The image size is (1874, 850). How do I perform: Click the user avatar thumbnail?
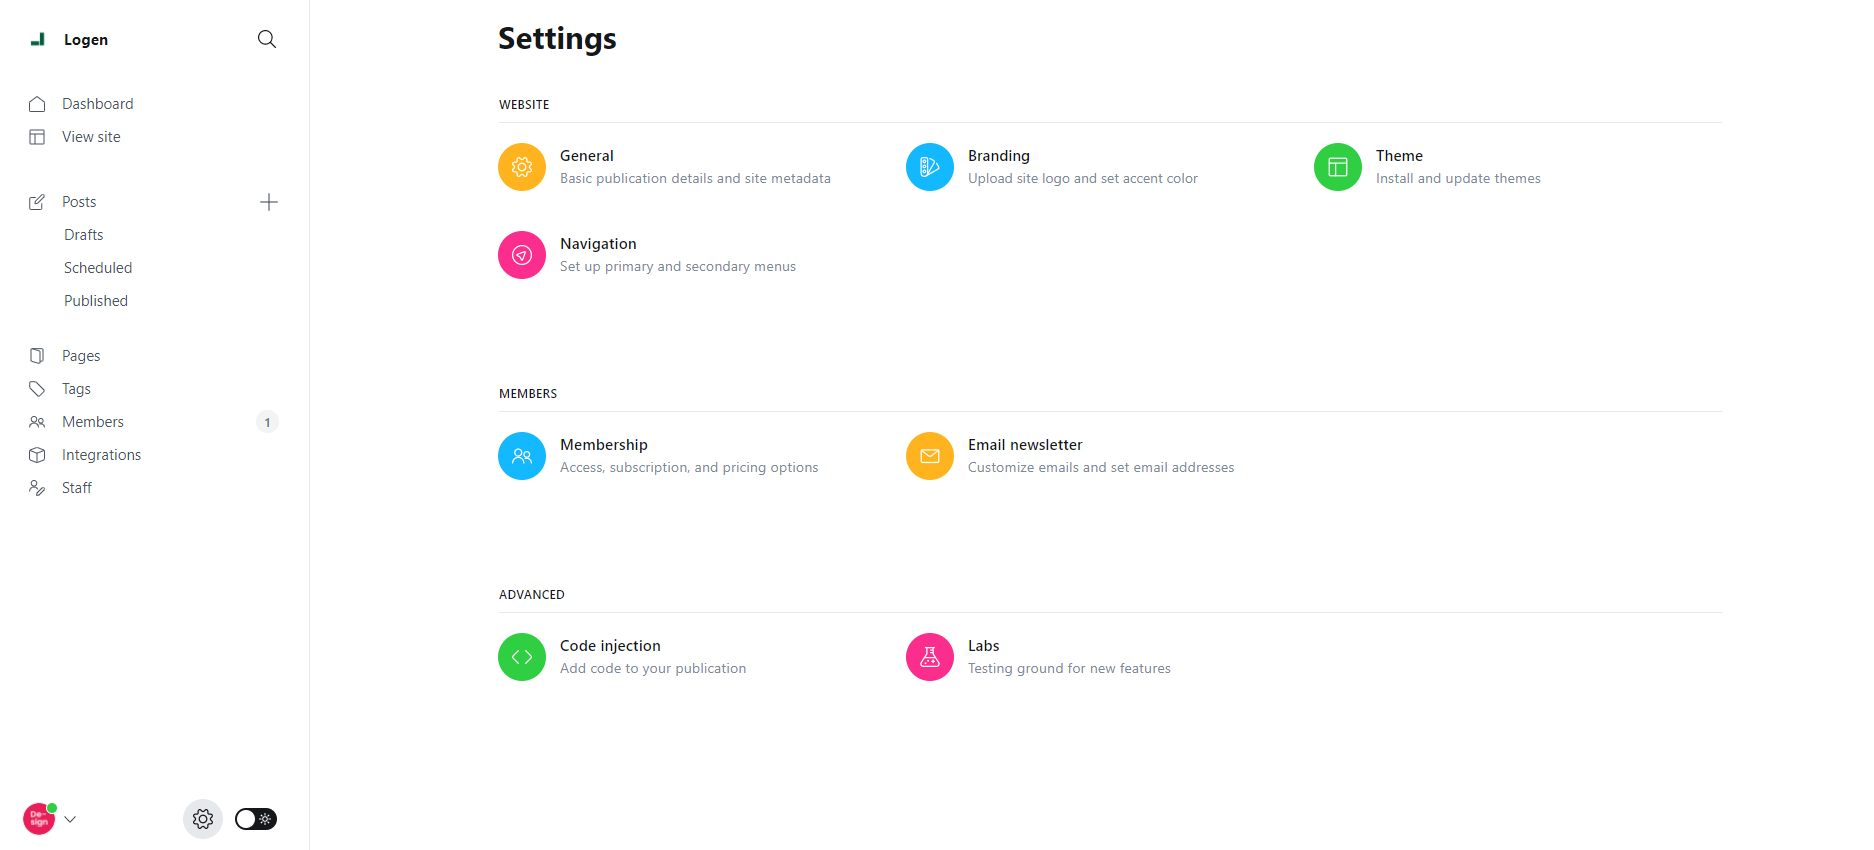click(39, 819)
